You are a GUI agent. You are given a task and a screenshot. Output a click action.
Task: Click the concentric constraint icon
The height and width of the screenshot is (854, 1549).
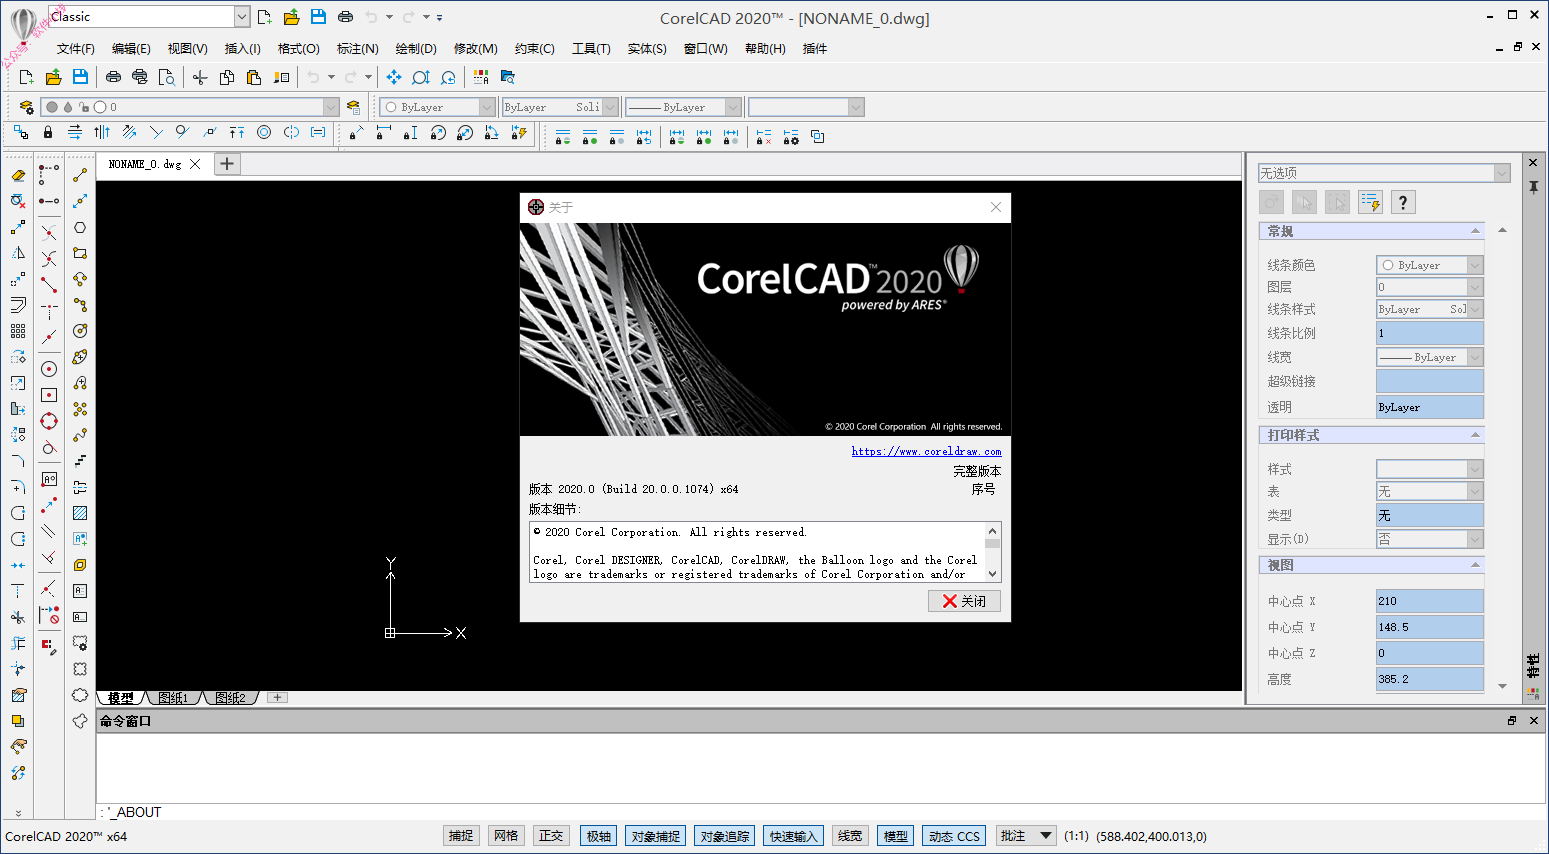point(264,133)
